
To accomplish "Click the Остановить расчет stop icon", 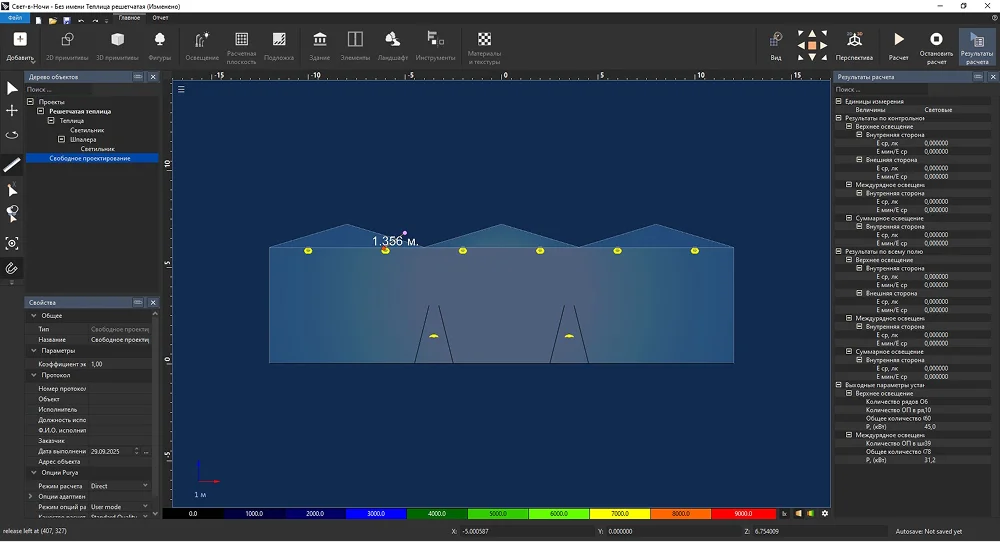I will pyautogui.click(x=936, y=40).
